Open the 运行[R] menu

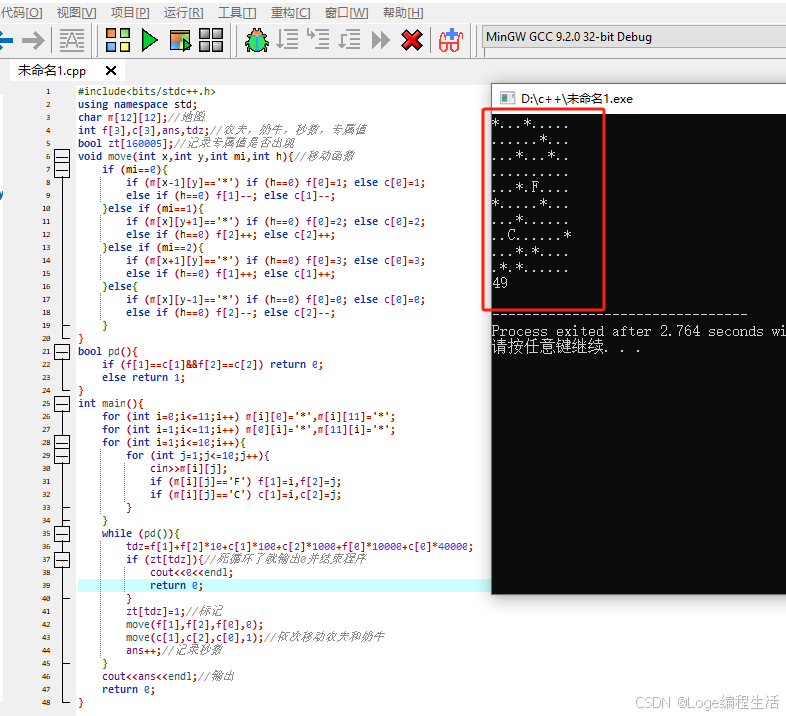pos(183,13)
